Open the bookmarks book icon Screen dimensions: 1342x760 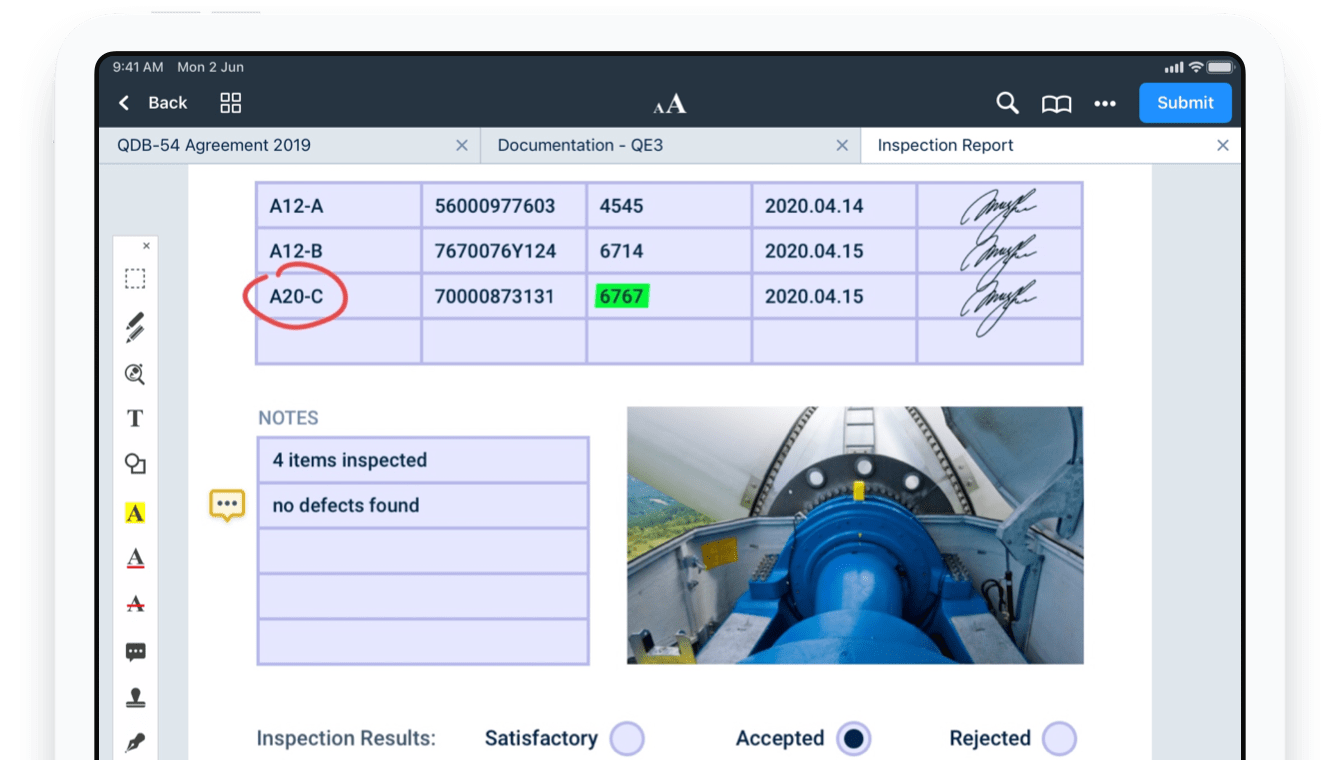point(1056,104)
